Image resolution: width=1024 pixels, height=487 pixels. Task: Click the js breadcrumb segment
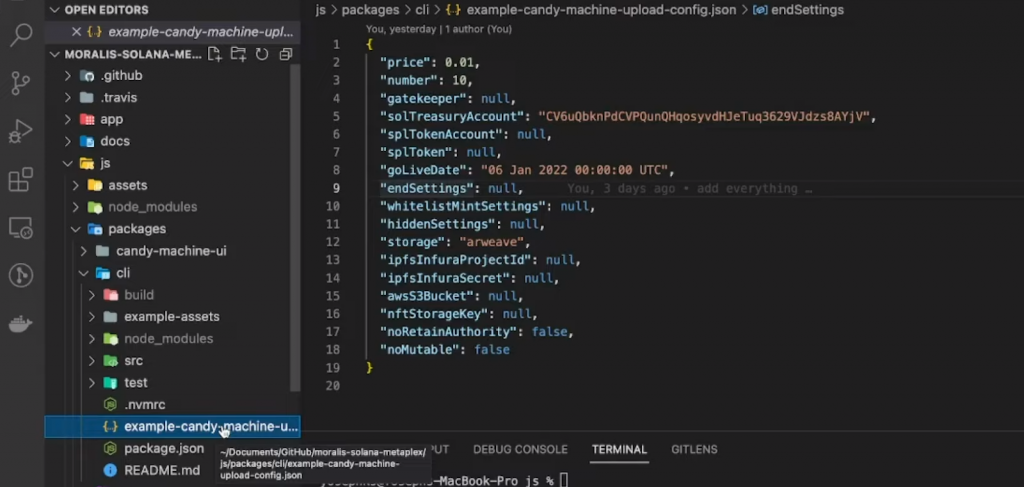pos(320,10)
